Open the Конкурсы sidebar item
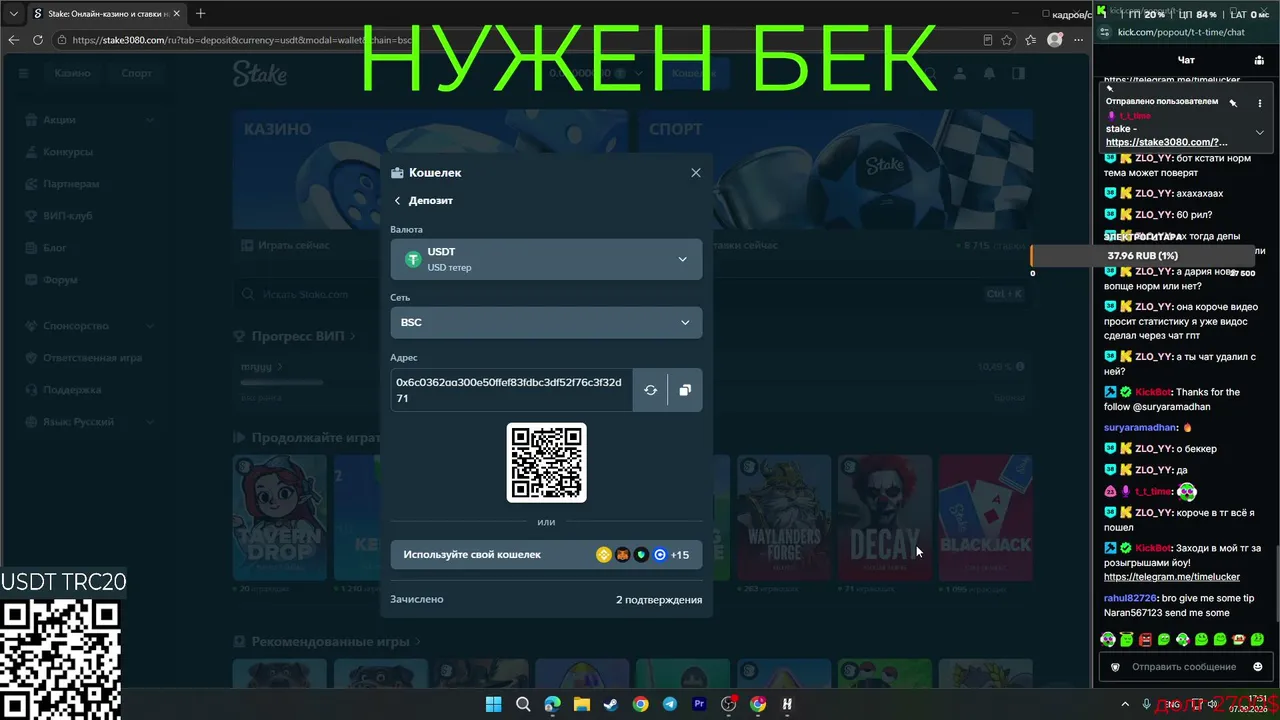Image resolution: width=1280 pixels, height=720 pixels. point(89,152)
